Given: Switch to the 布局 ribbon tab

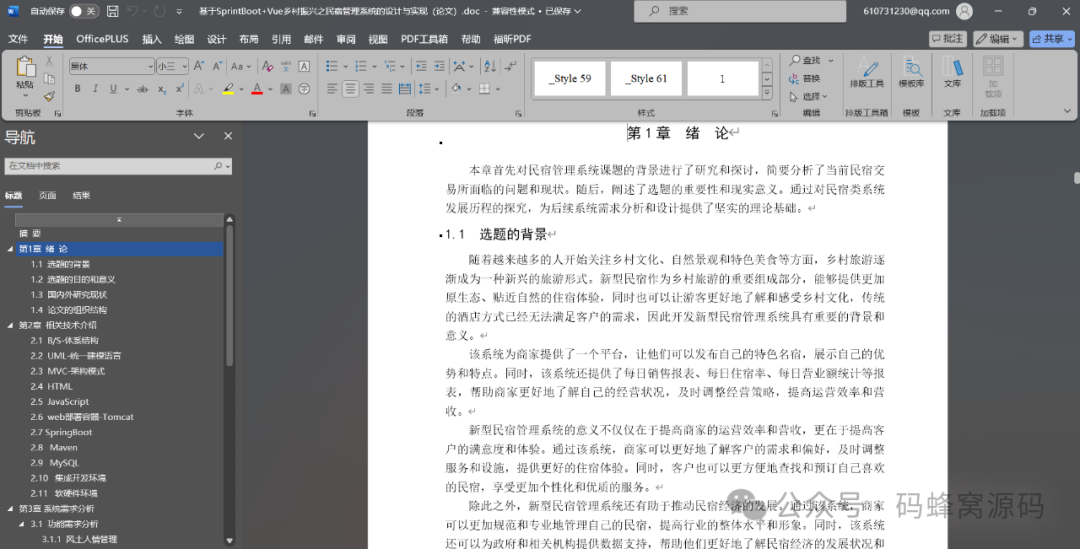Looking at the screenshot, I should coord(249,39).
